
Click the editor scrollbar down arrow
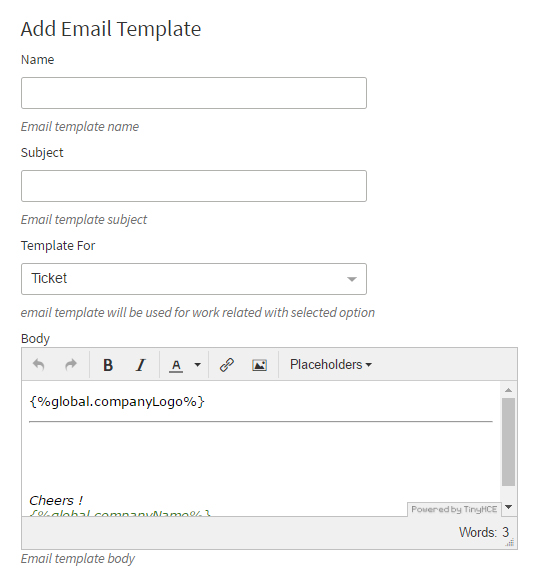(x=508, y=507)
